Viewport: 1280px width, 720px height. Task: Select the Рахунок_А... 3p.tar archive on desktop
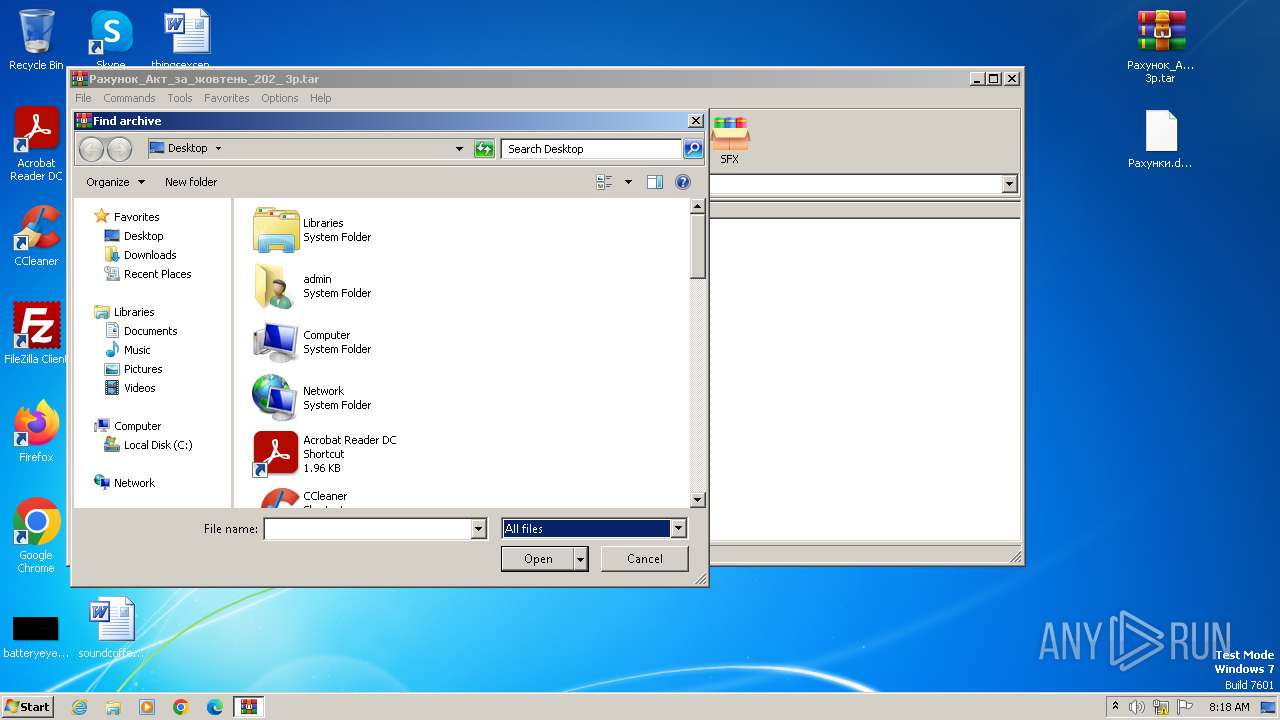[1161, 47]
